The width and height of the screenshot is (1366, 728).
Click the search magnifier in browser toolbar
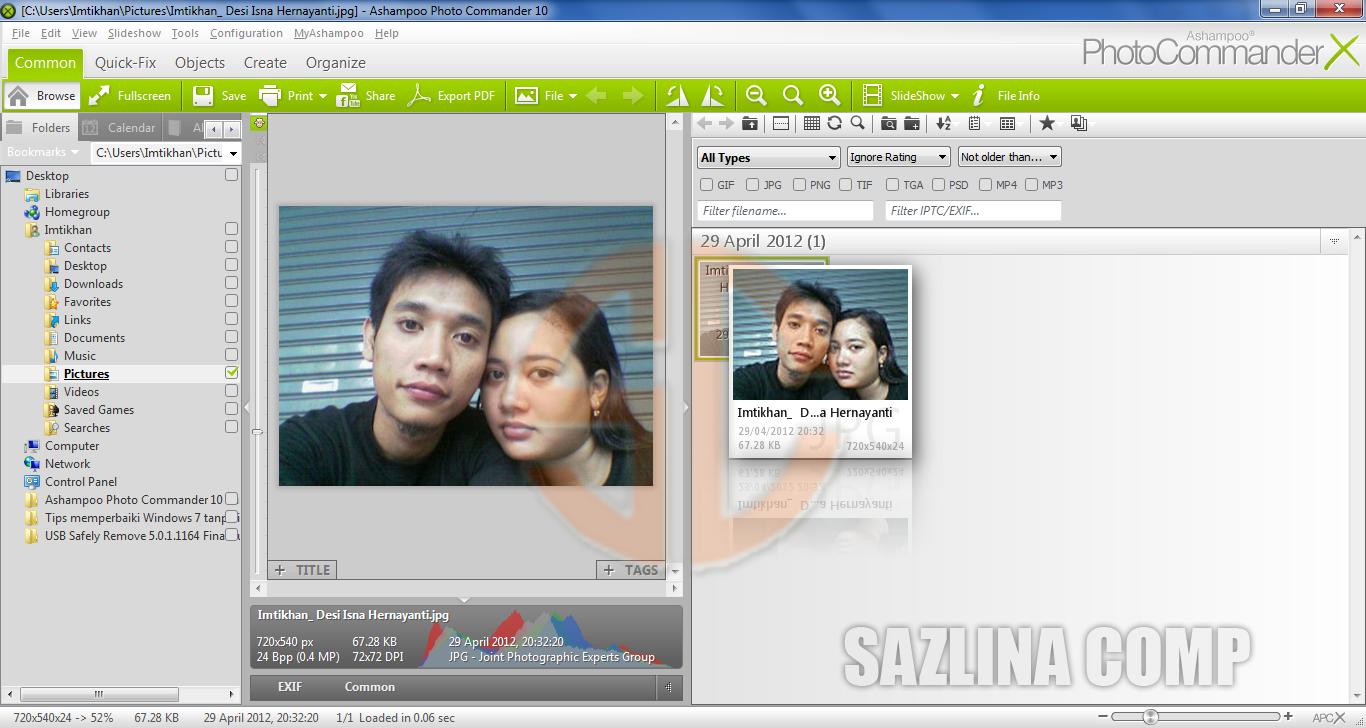[857, 123]
